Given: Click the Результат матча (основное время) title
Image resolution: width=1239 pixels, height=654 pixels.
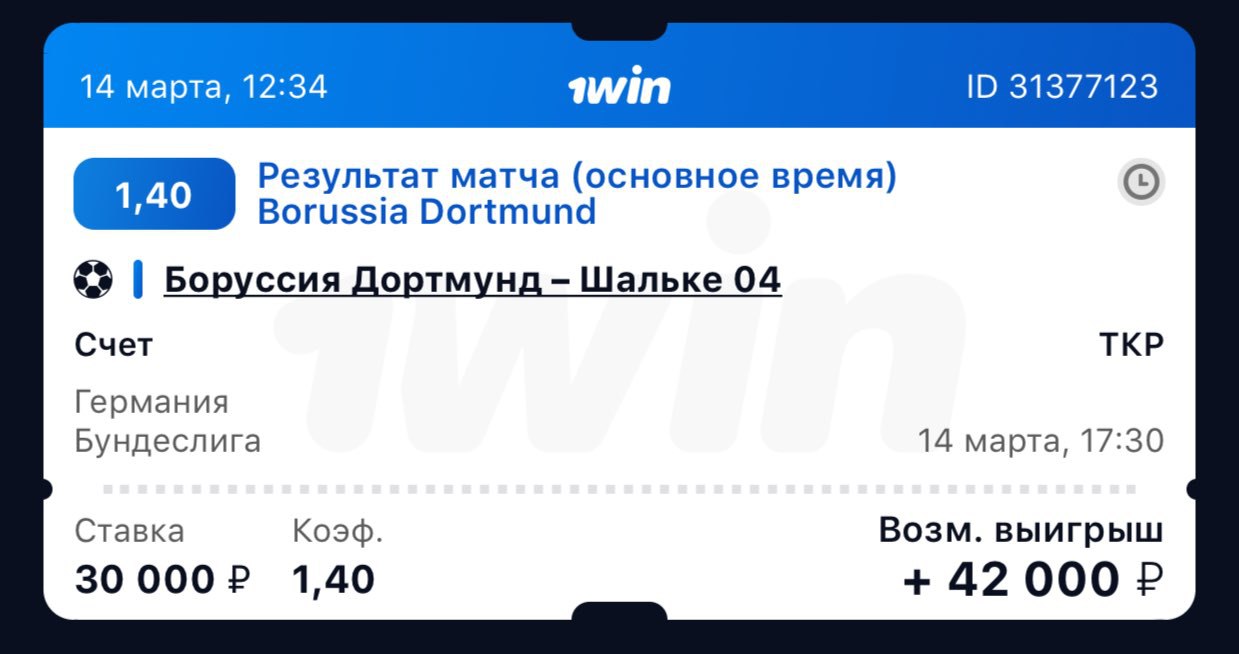Looking at the screenshot, I should pos(577,176).
